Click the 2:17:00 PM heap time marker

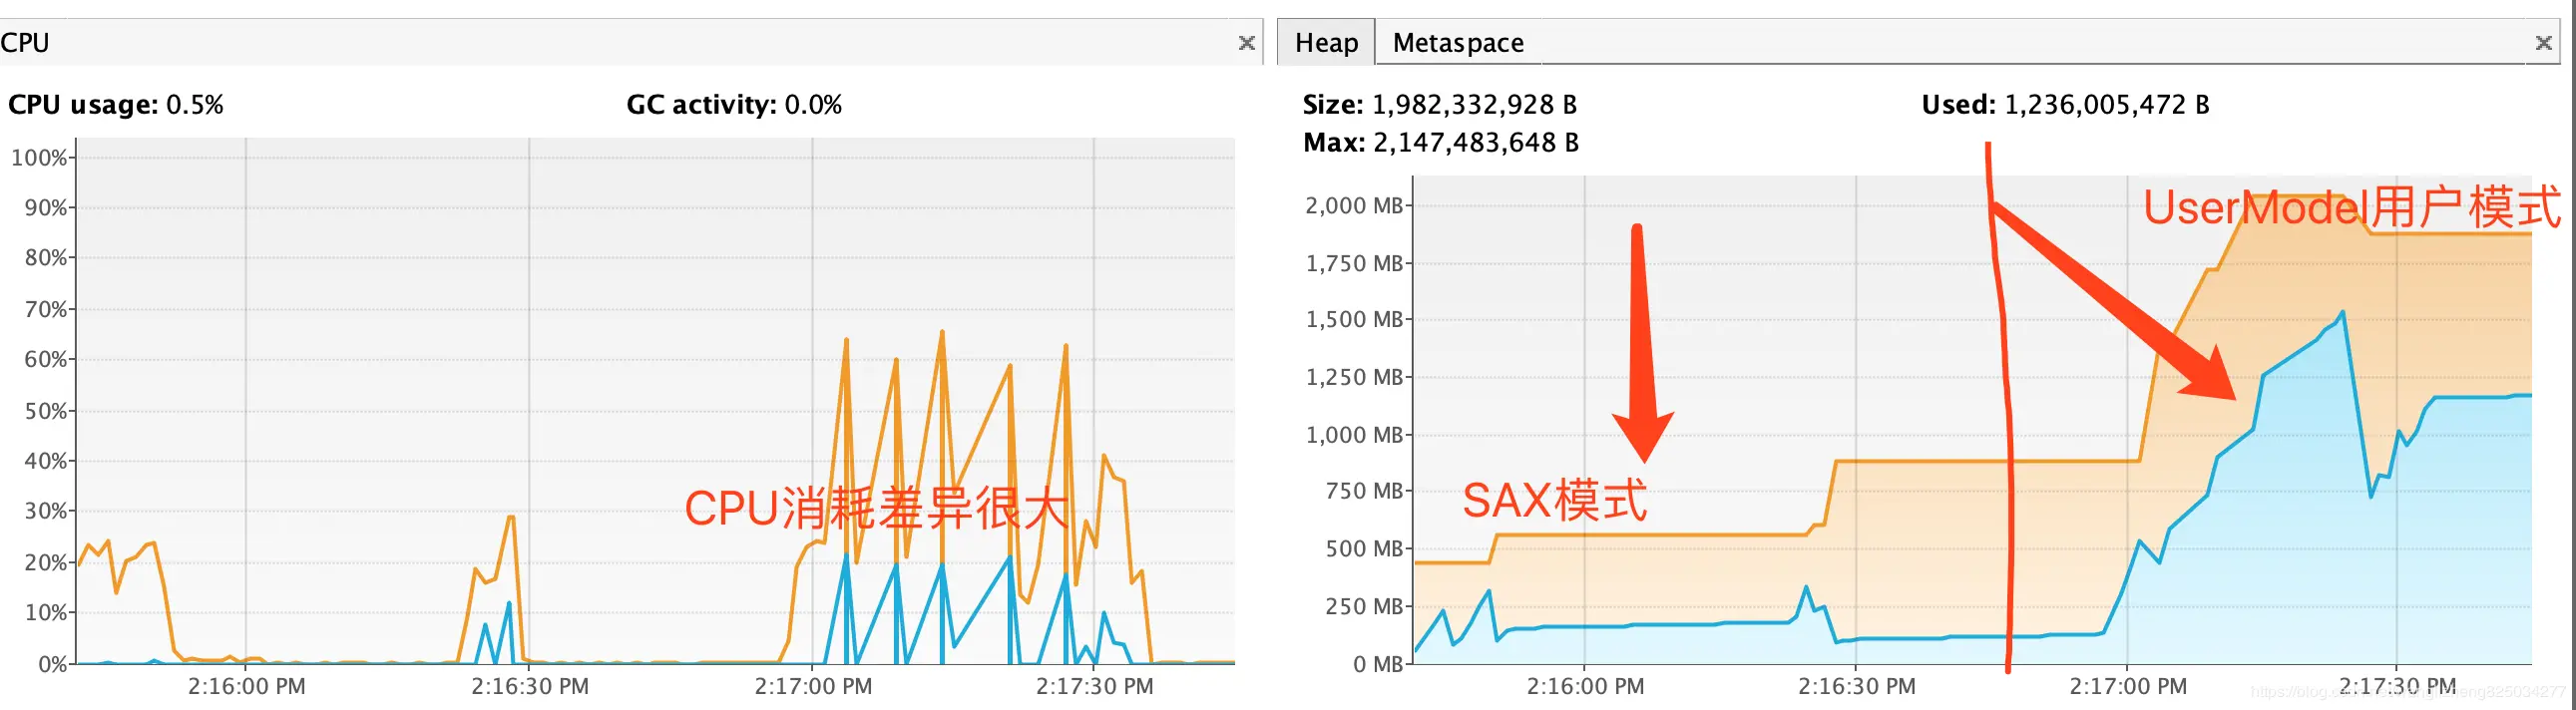[x=2128, y=687]
